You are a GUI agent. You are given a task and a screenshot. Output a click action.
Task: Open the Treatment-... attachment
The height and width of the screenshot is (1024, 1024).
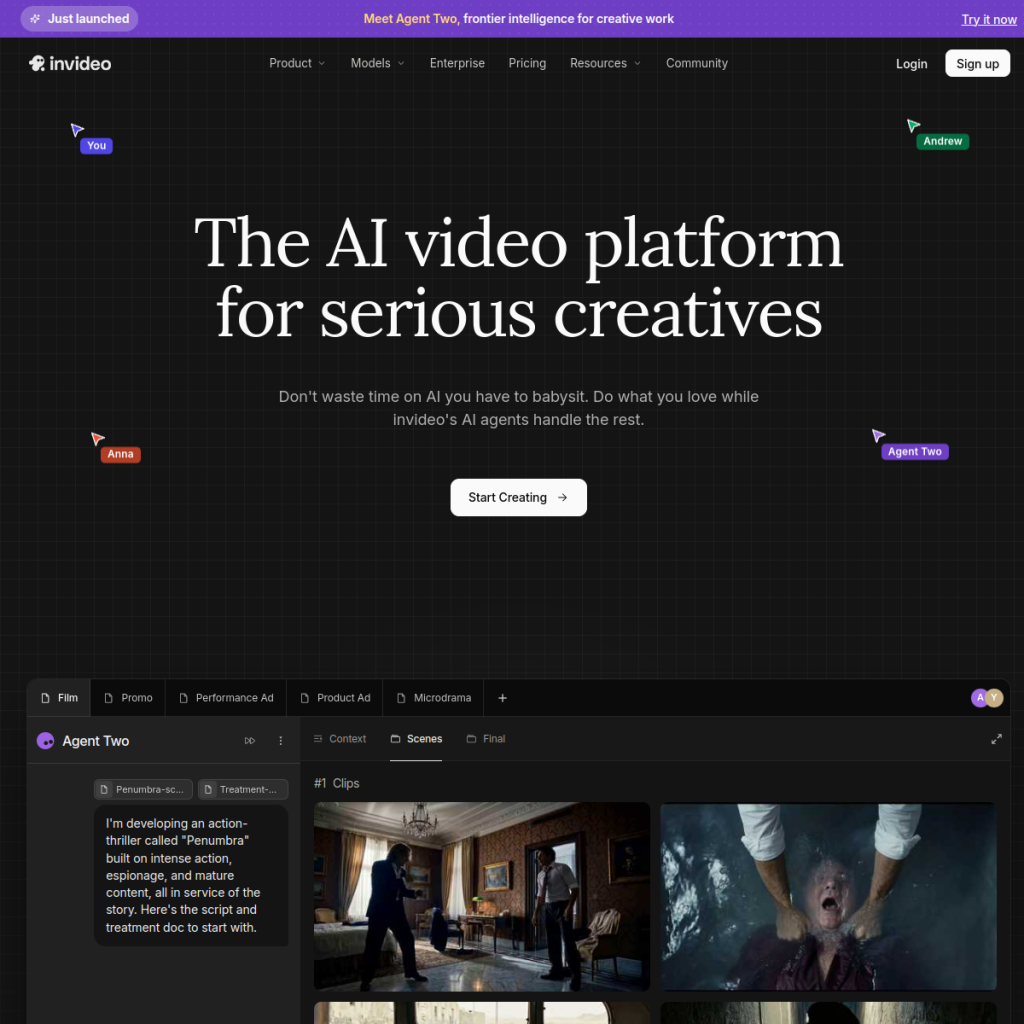(243, 789)
